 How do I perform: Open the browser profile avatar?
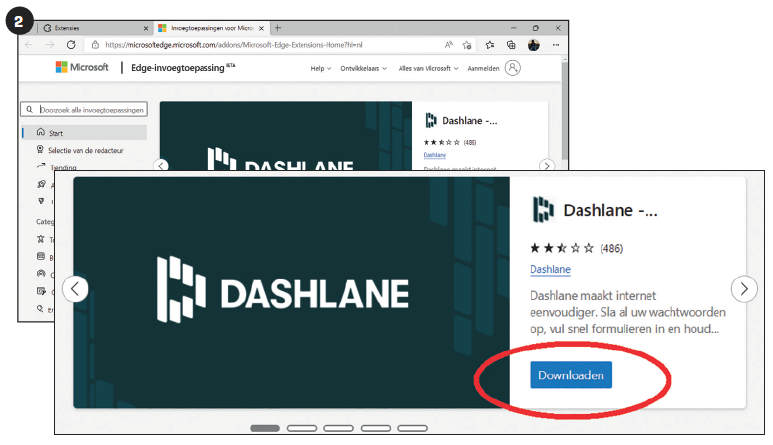(x=533, y=45)
